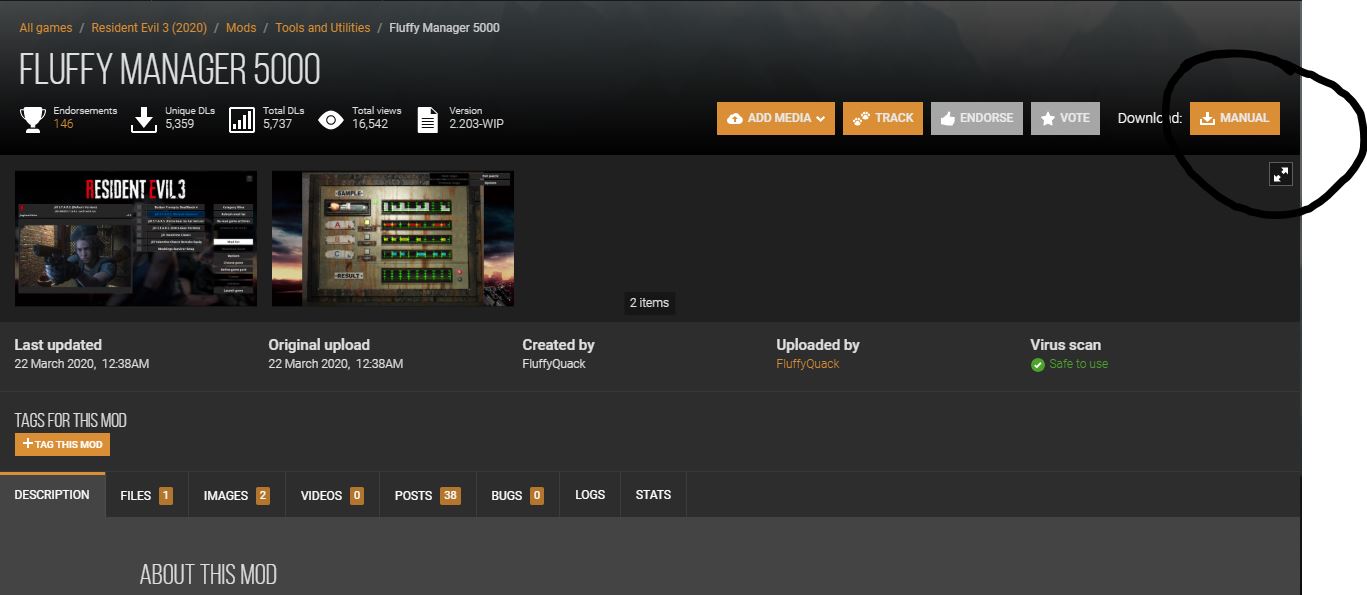Open the sample puzzle screenshot thumbnail

(x=393, y=238)
